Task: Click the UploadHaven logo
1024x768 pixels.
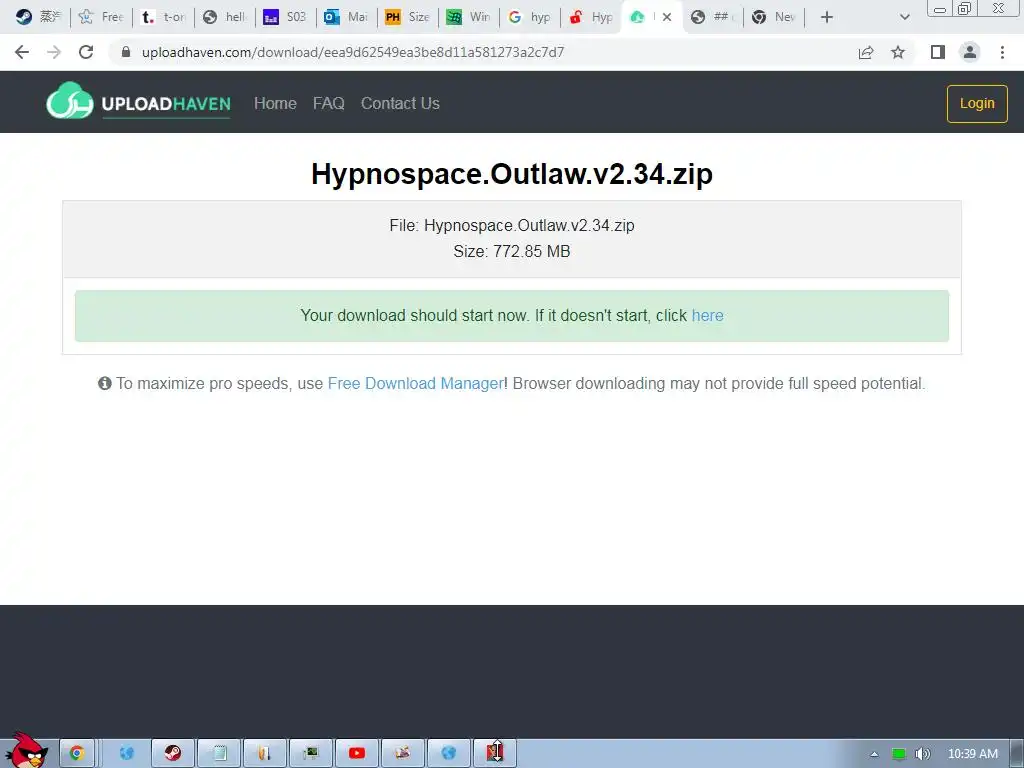Action: [x=138, y=102]
